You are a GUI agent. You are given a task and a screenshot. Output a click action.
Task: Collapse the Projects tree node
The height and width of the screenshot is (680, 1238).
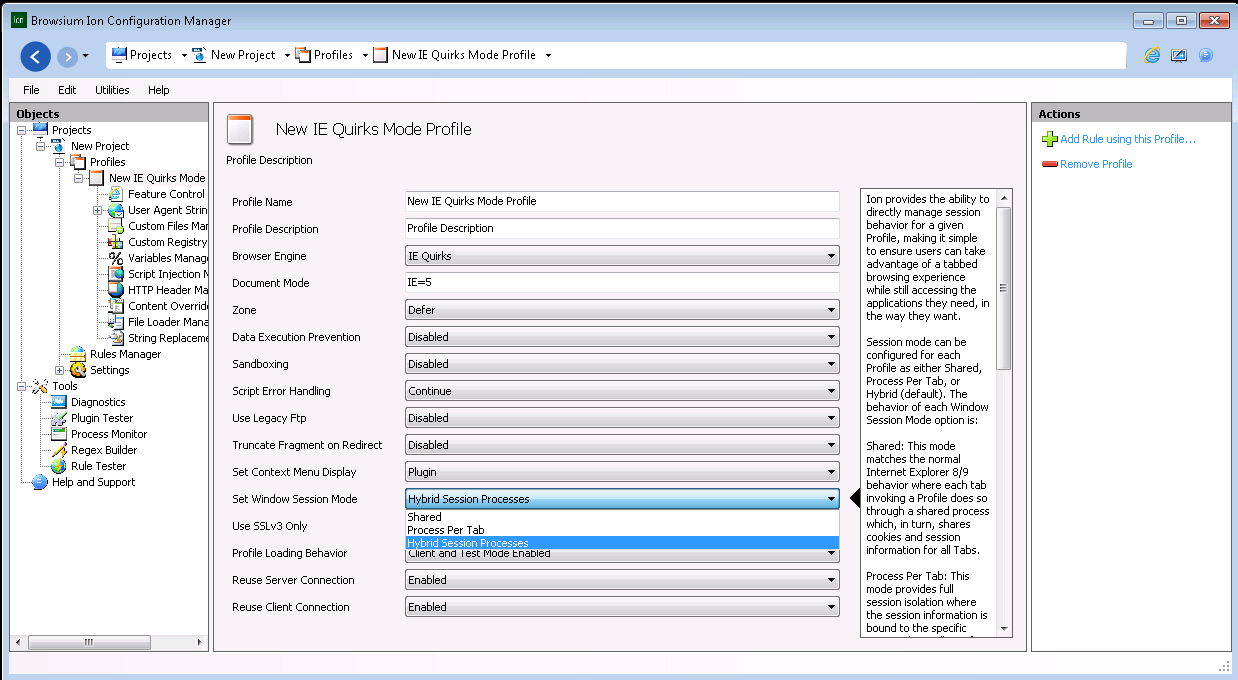[x=23, y=130]
